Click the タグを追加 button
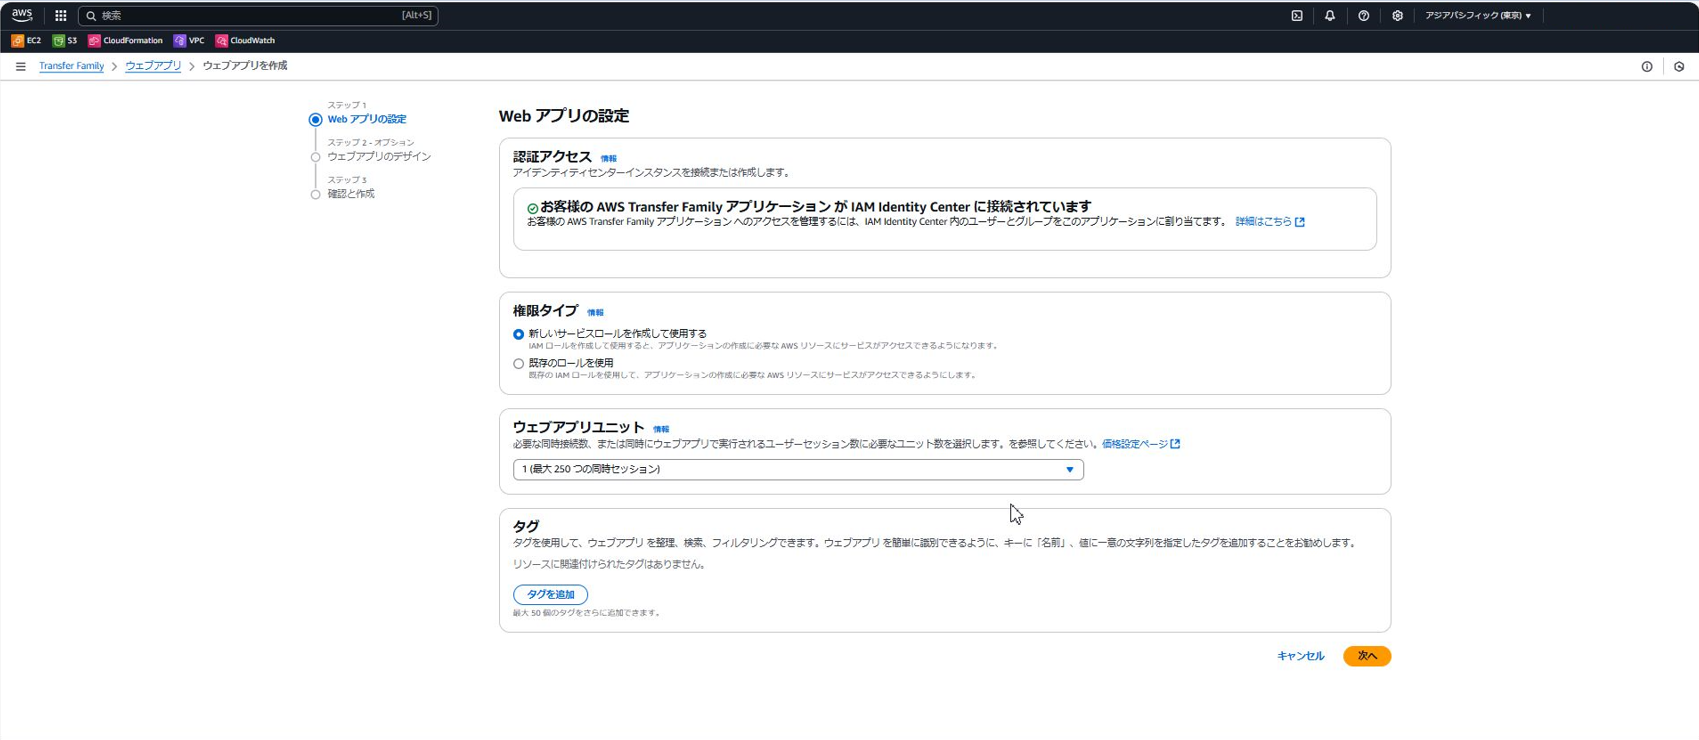 click(x=550, y=595)
